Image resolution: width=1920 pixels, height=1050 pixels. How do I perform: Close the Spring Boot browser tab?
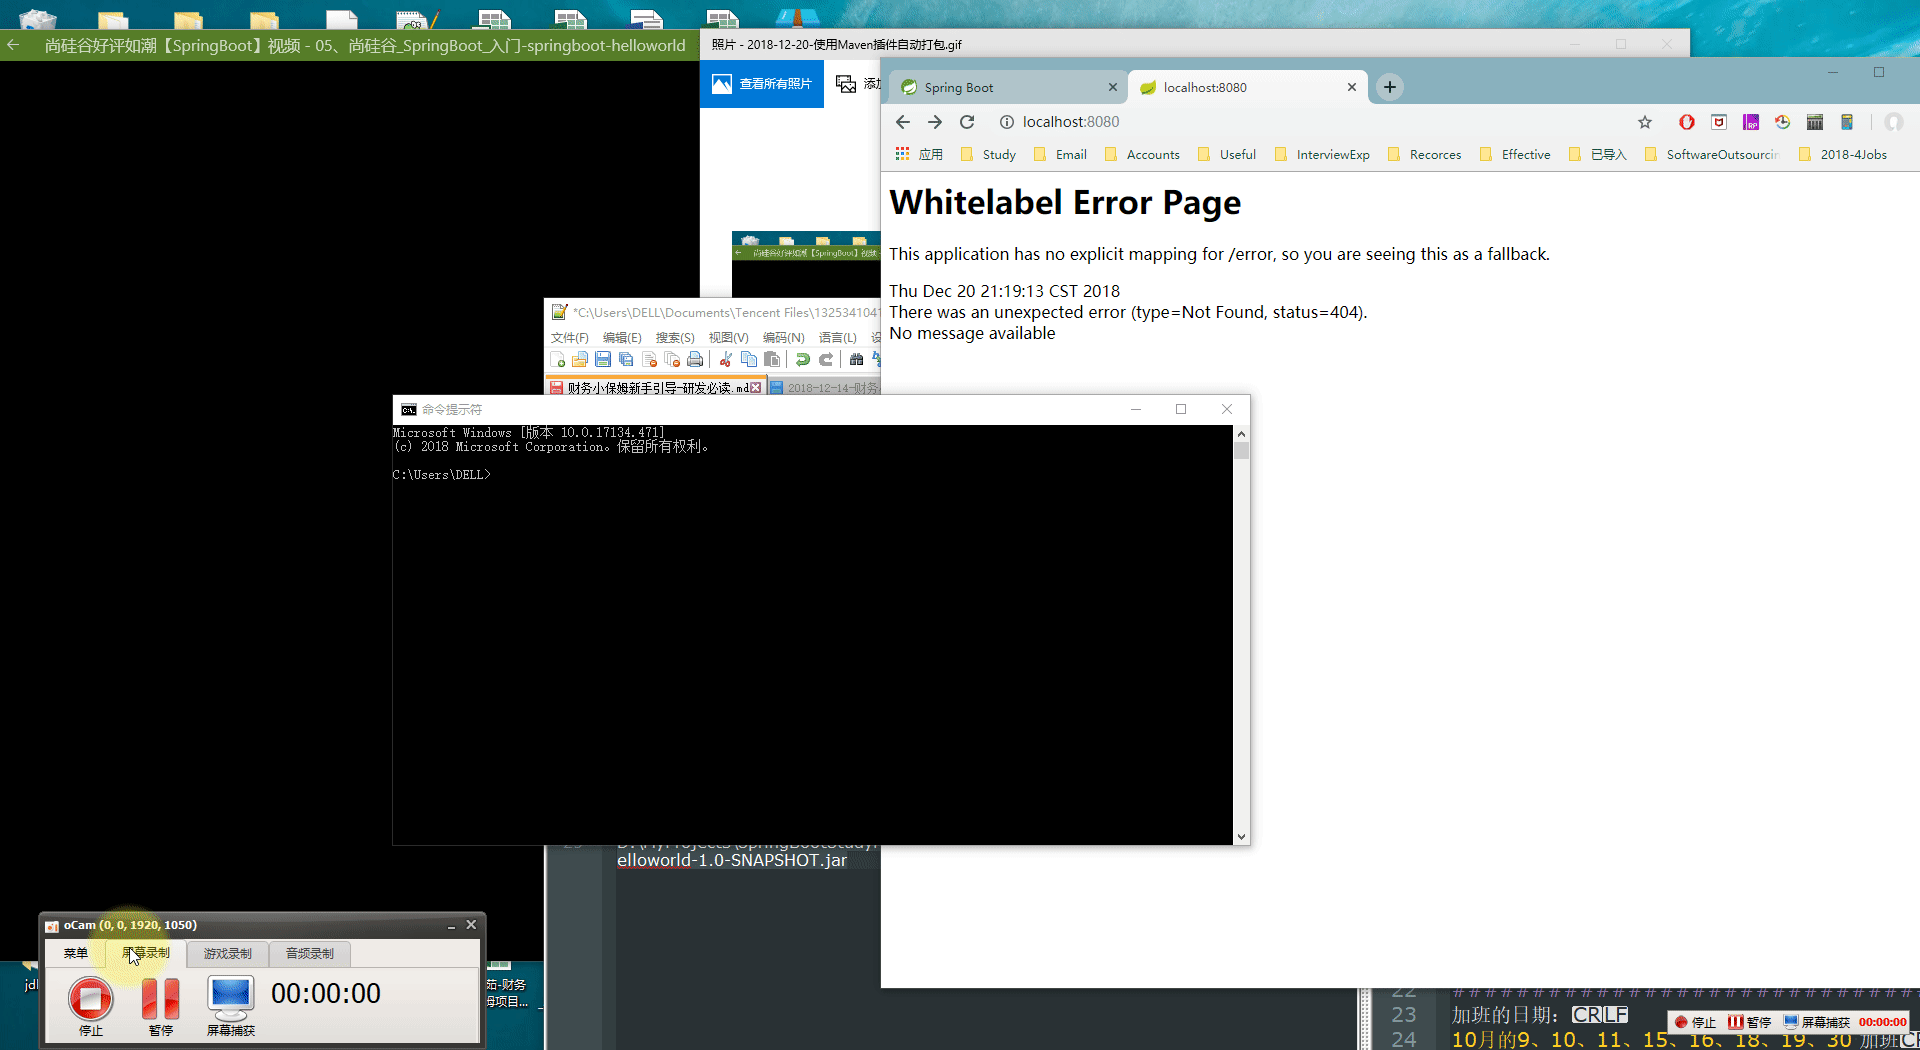tap(1113, 87)
